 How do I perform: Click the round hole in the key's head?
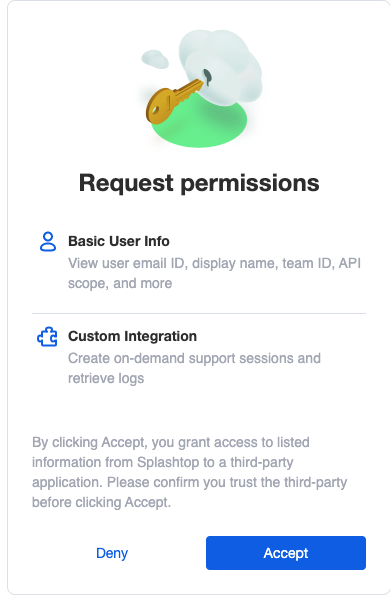pyautogui.click(x=155, y=110)
